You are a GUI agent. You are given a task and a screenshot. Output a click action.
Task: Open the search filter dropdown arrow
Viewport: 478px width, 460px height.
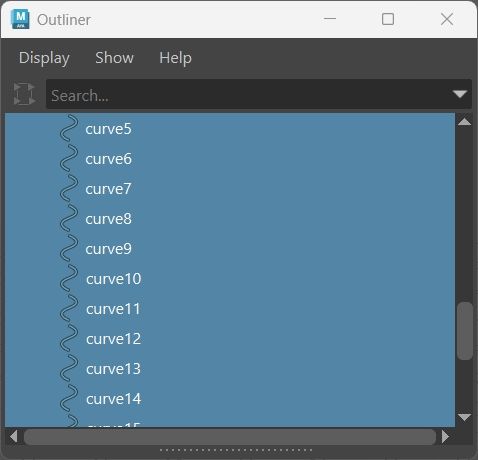pyautogui.click(x=460, y=94)
